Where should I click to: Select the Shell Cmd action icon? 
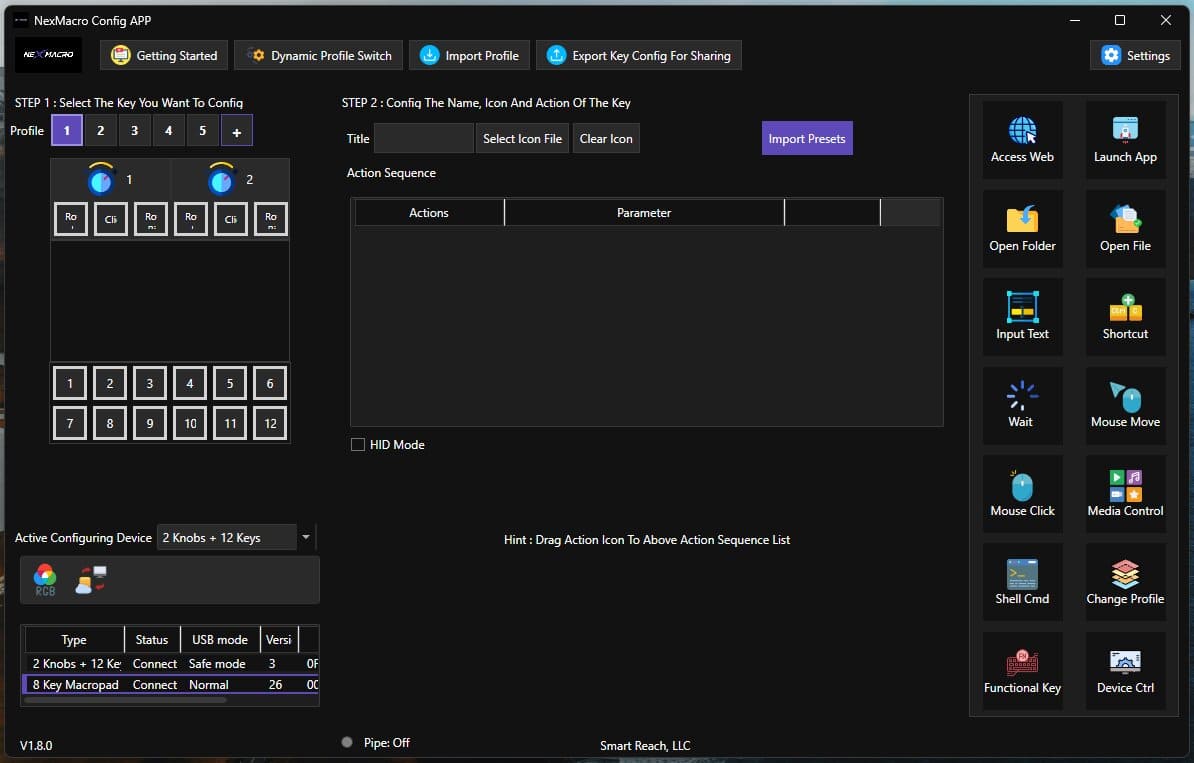point(1022,581)
